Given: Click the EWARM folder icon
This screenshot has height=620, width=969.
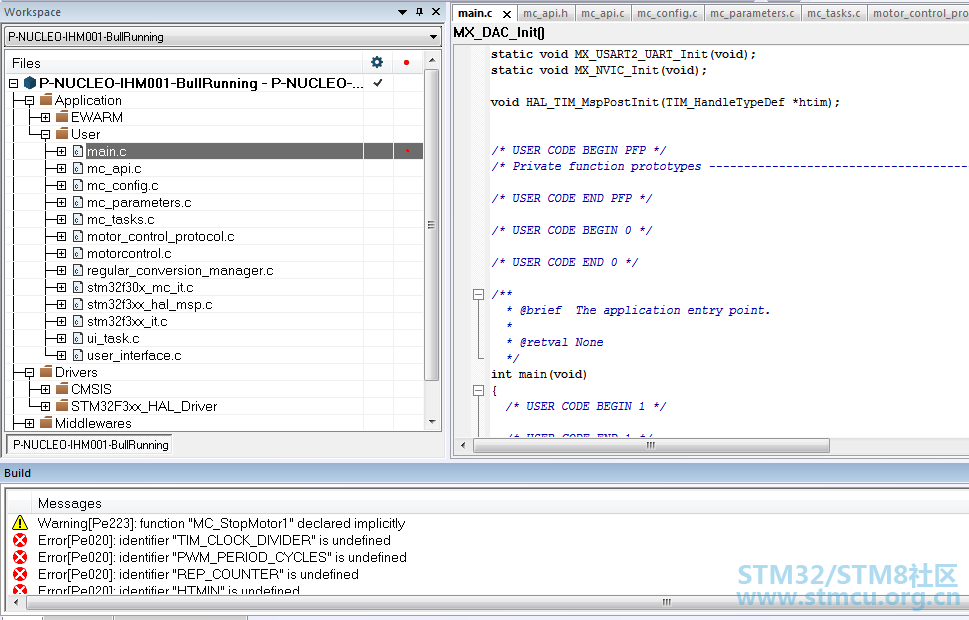Looking at the screenshot, I should 62,117.
